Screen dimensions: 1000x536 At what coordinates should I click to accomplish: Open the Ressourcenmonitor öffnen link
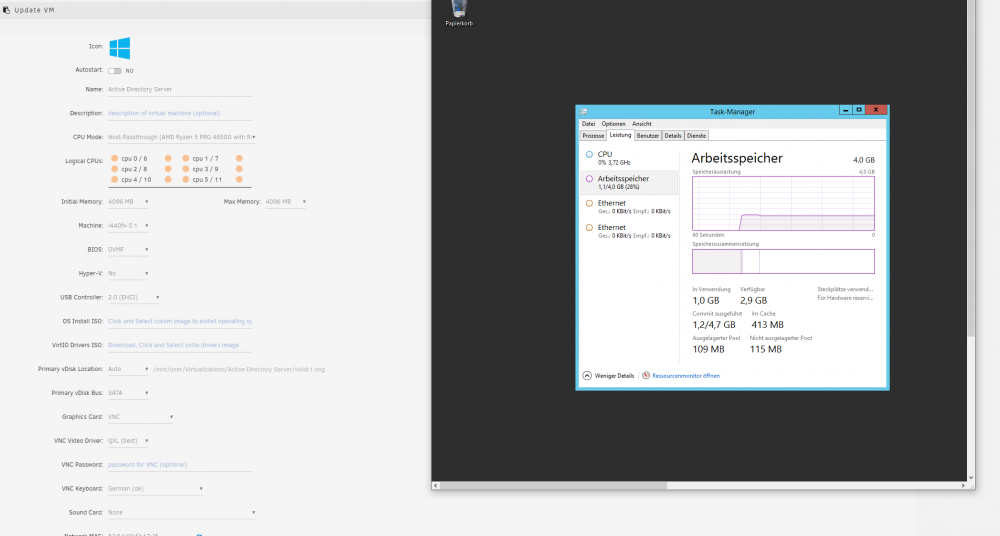pos(686,376)
